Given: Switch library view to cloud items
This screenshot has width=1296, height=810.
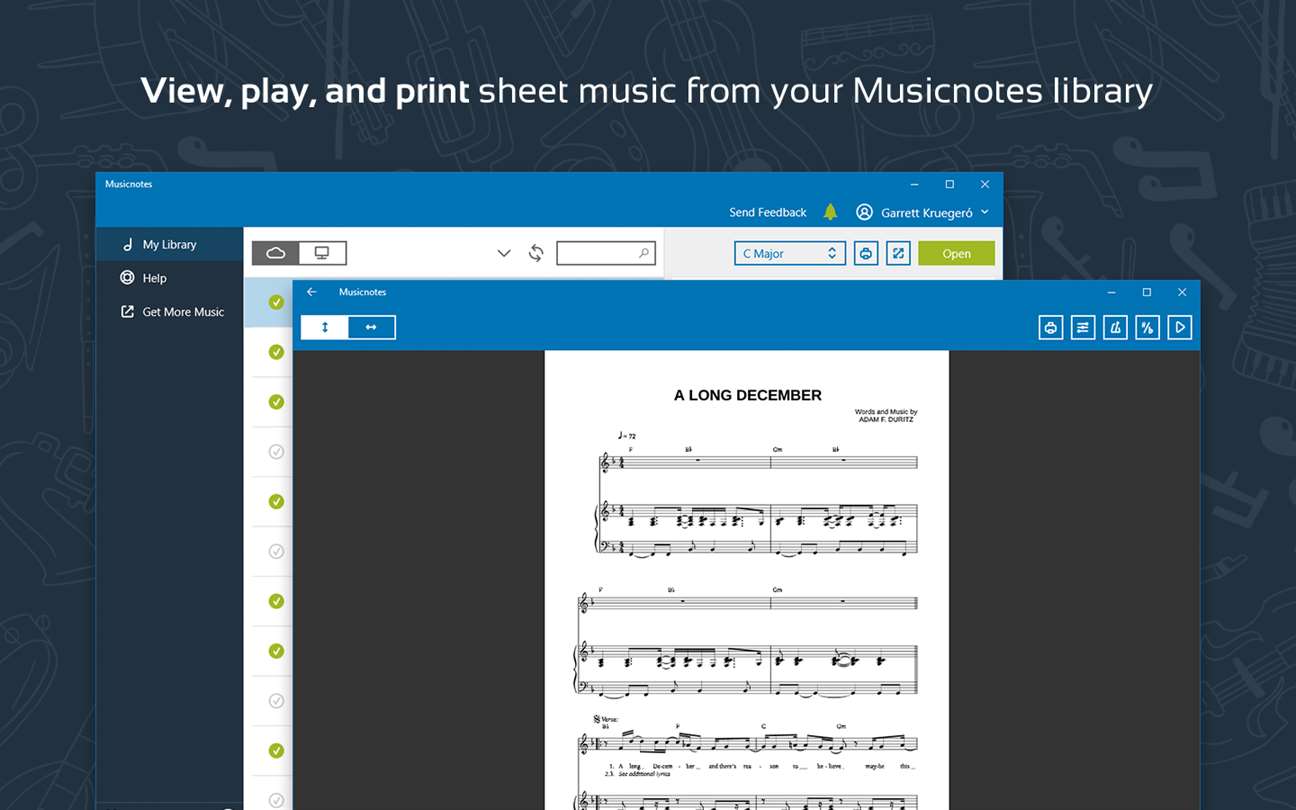Looking at the screenshot, I should point(276,253).
